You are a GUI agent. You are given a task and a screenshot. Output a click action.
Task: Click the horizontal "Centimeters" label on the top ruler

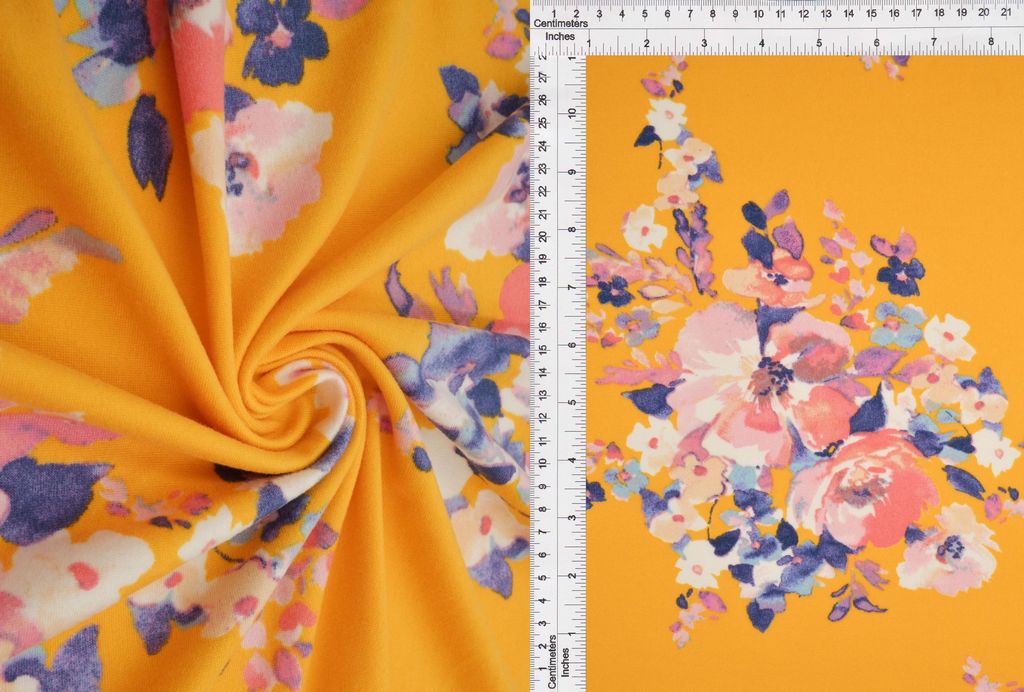tap(560, 24)
